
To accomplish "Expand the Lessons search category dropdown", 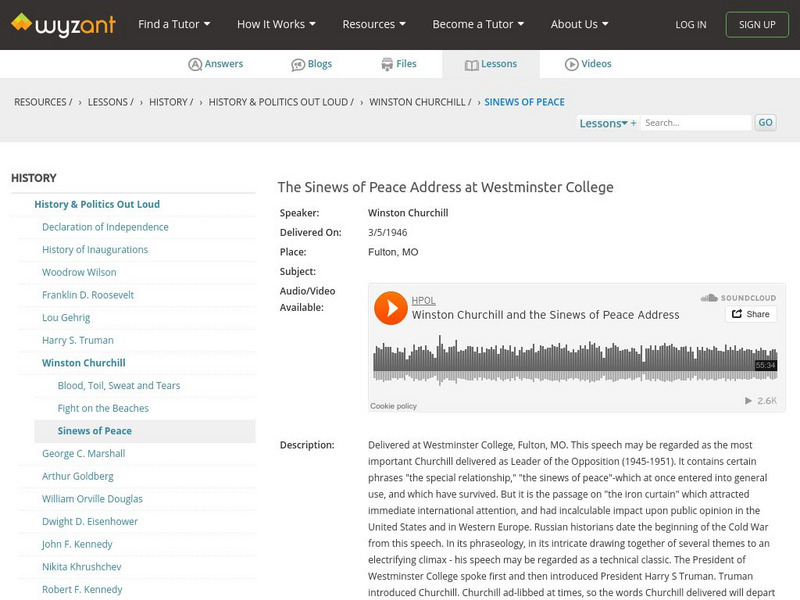I will 603,123.
